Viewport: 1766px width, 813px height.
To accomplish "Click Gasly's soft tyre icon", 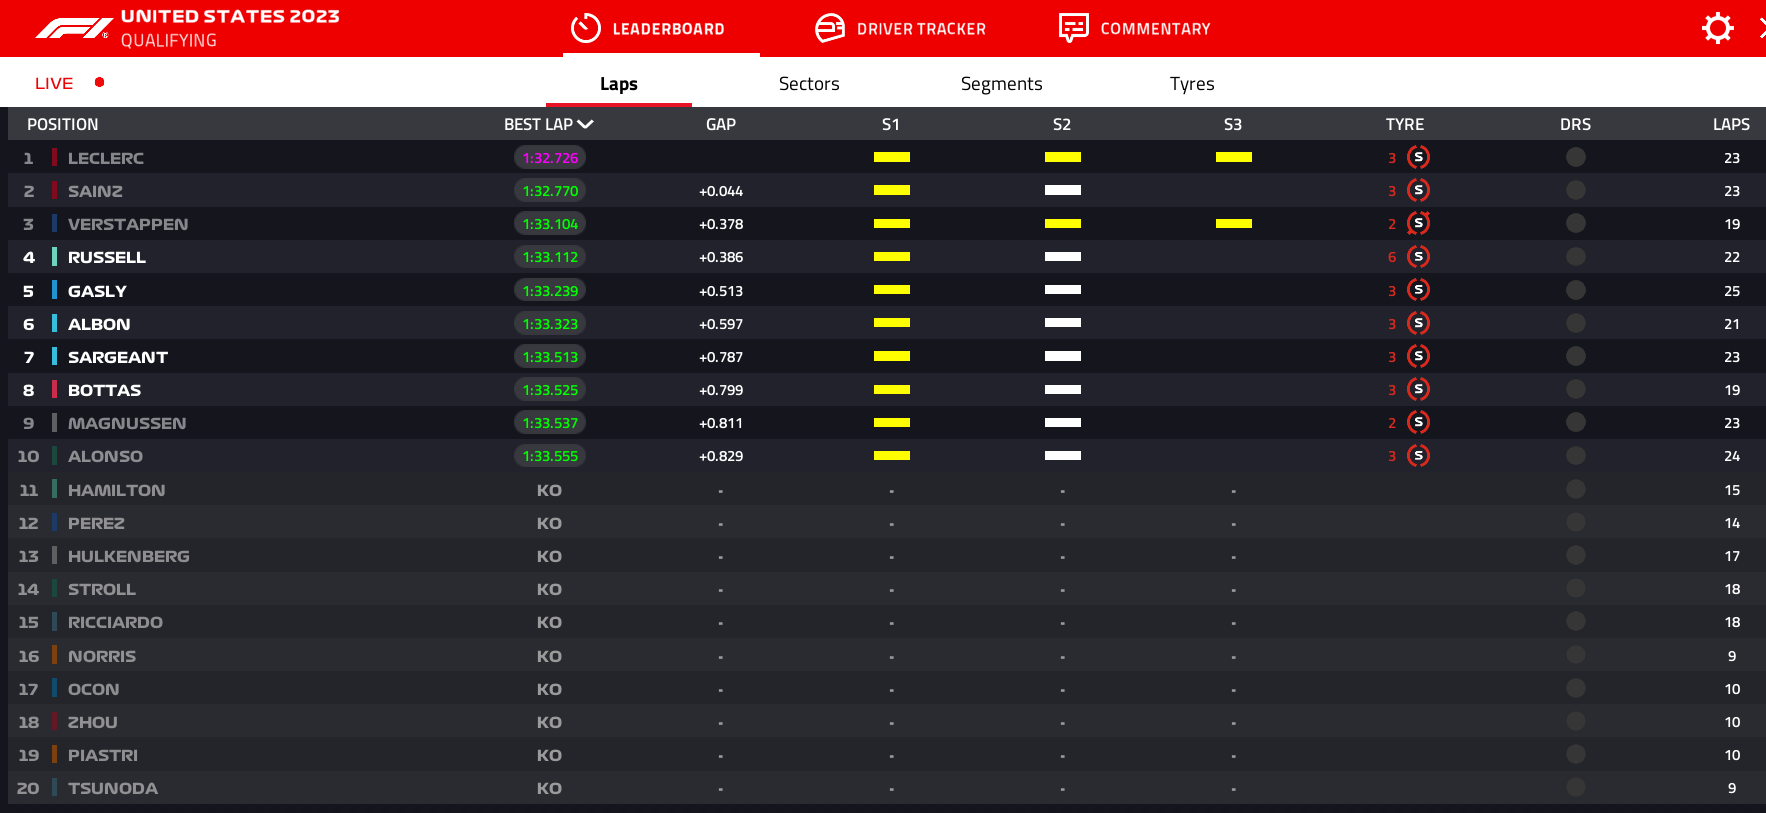I will pos(1418,290).
